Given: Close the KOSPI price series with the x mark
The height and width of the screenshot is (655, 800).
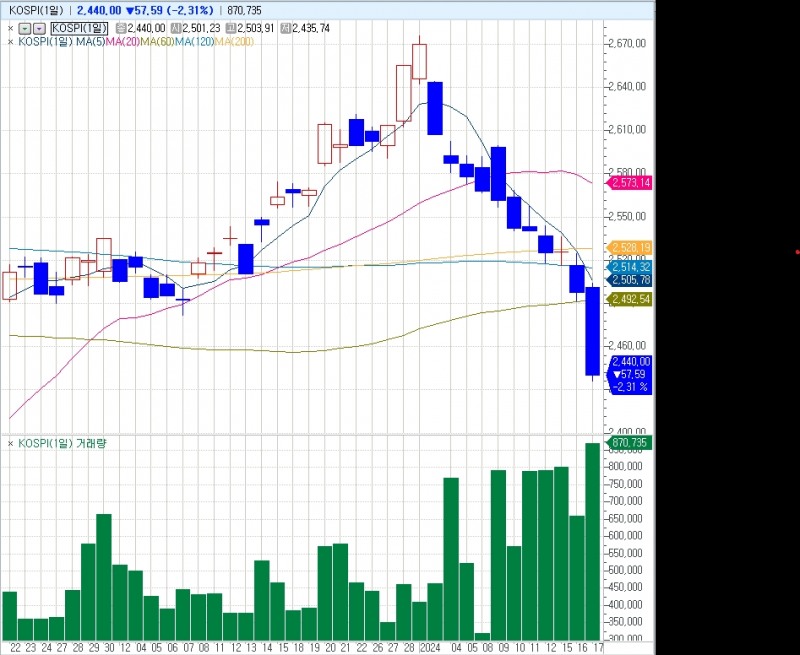Looking at the screenshot, I should click(10, 29).
